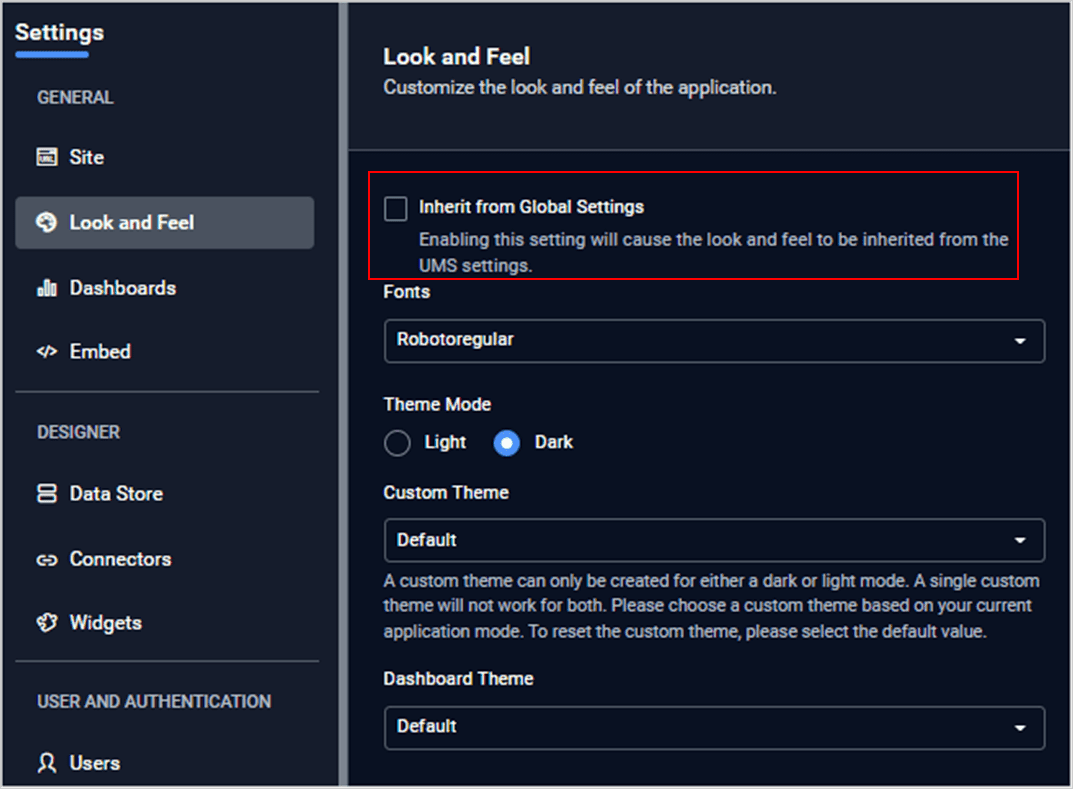Click the Inherit from Global Settings label
Viewport: 1073px width, 789px height.
pyautogui.click(x=531, y=207)
